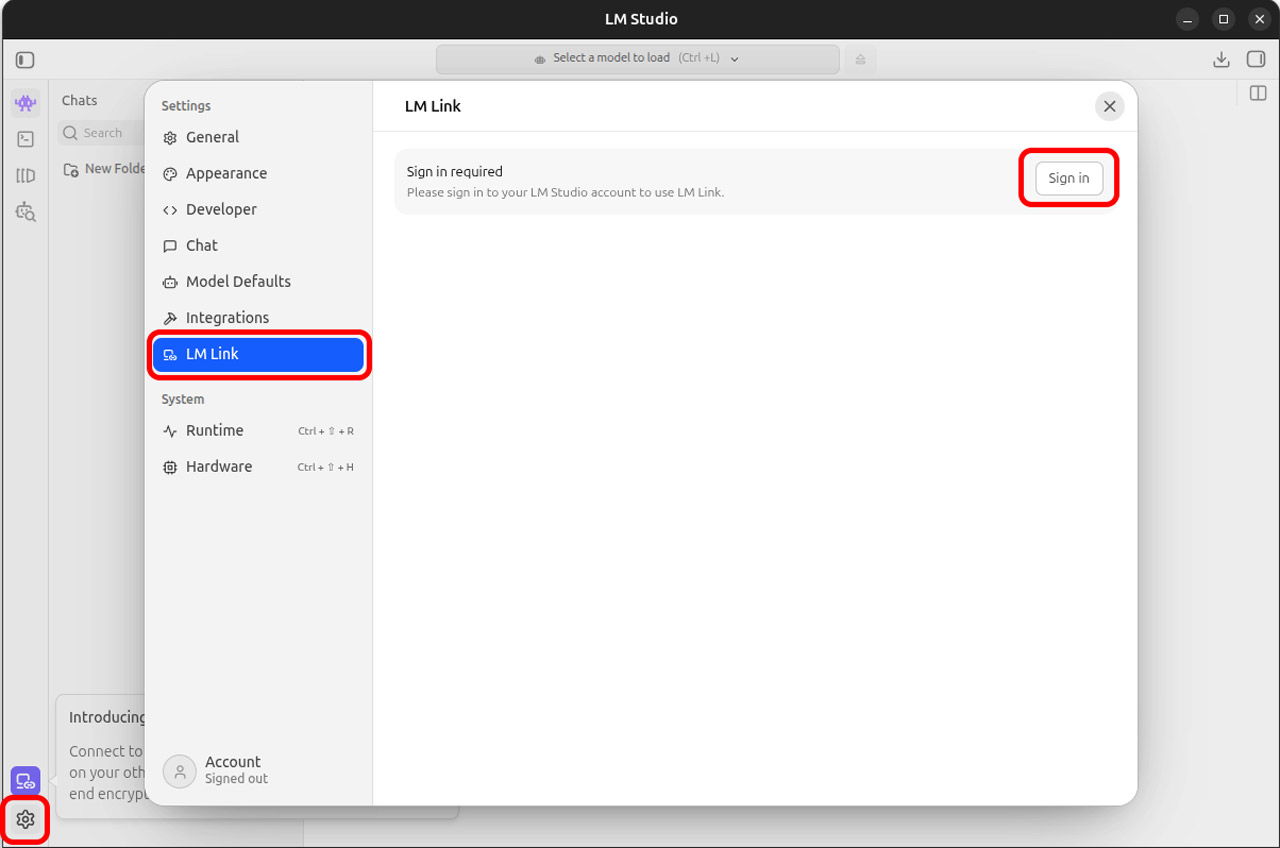Click the purple LM Link icon in the left rail

coord(25,781)
